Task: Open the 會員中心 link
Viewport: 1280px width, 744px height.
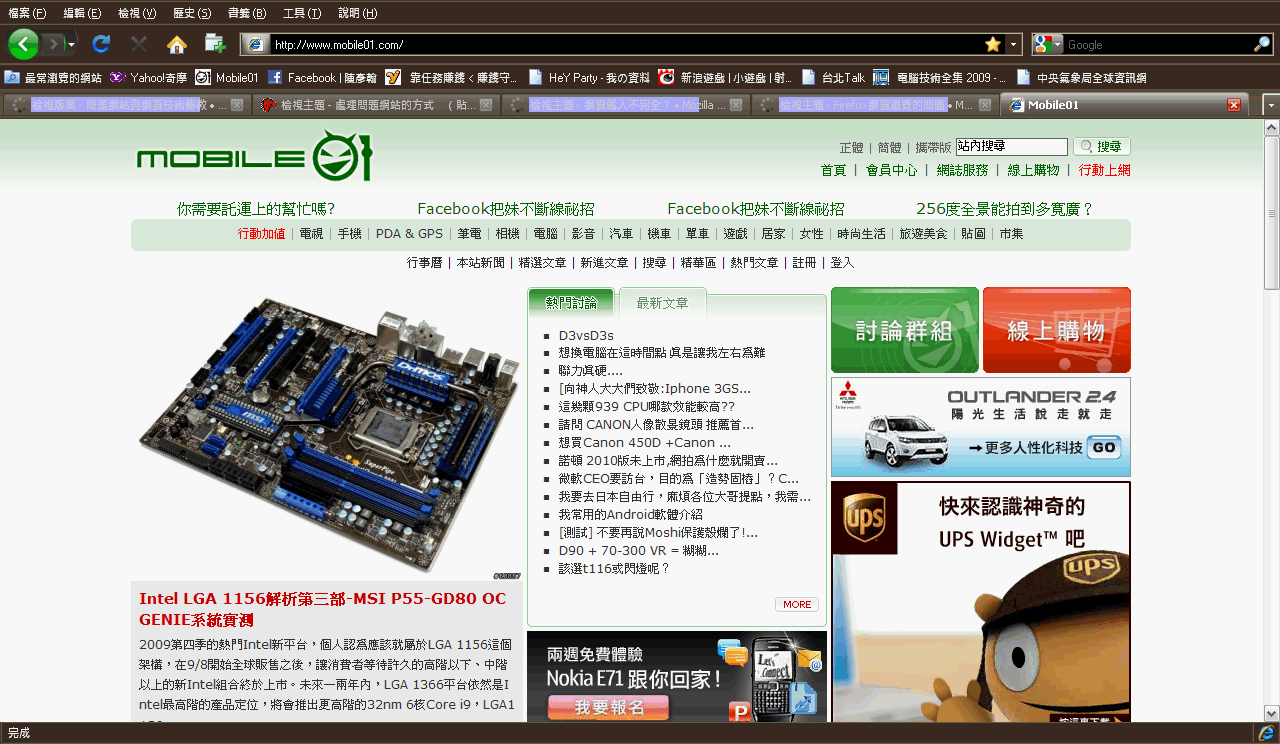Action: [891, 170]
